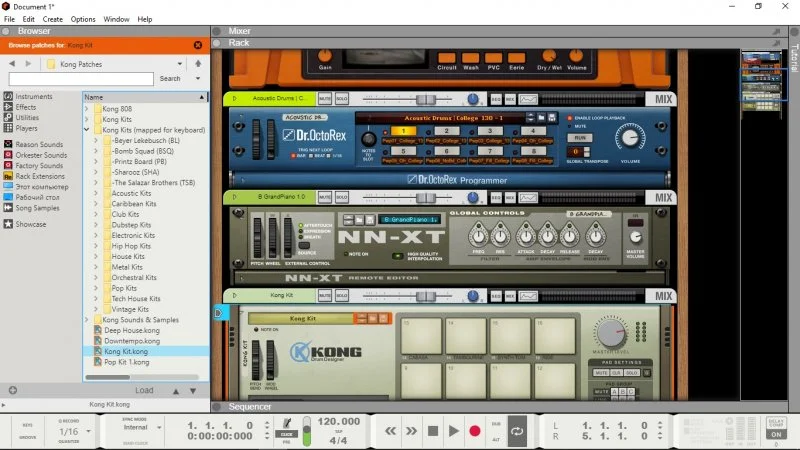Adjust Kong Kit mix channel level fader
Image resolution: width=800 pixels, height=450 pixels.
425,296
